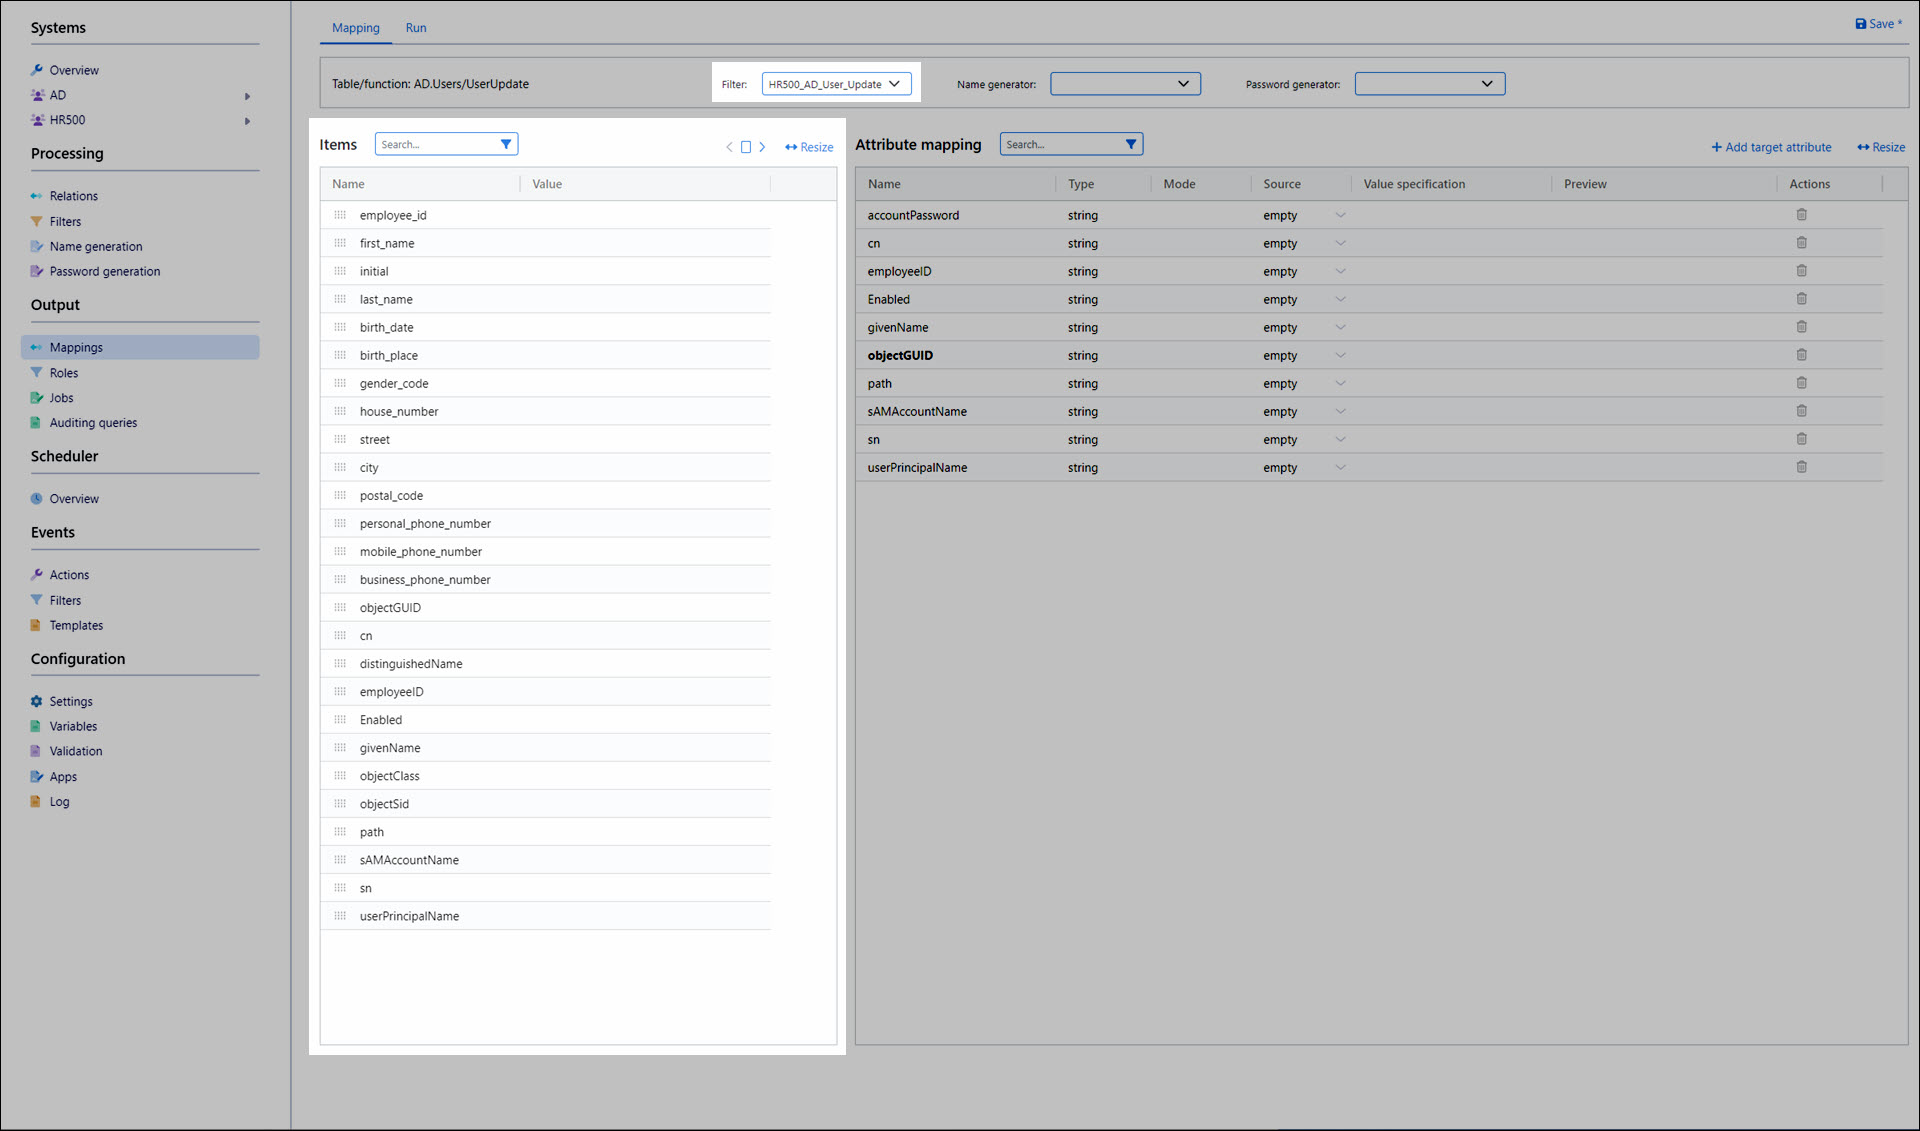The image size is (1920, 1131).
Task: Go to next item with right chevron
Action: (762, 147)
